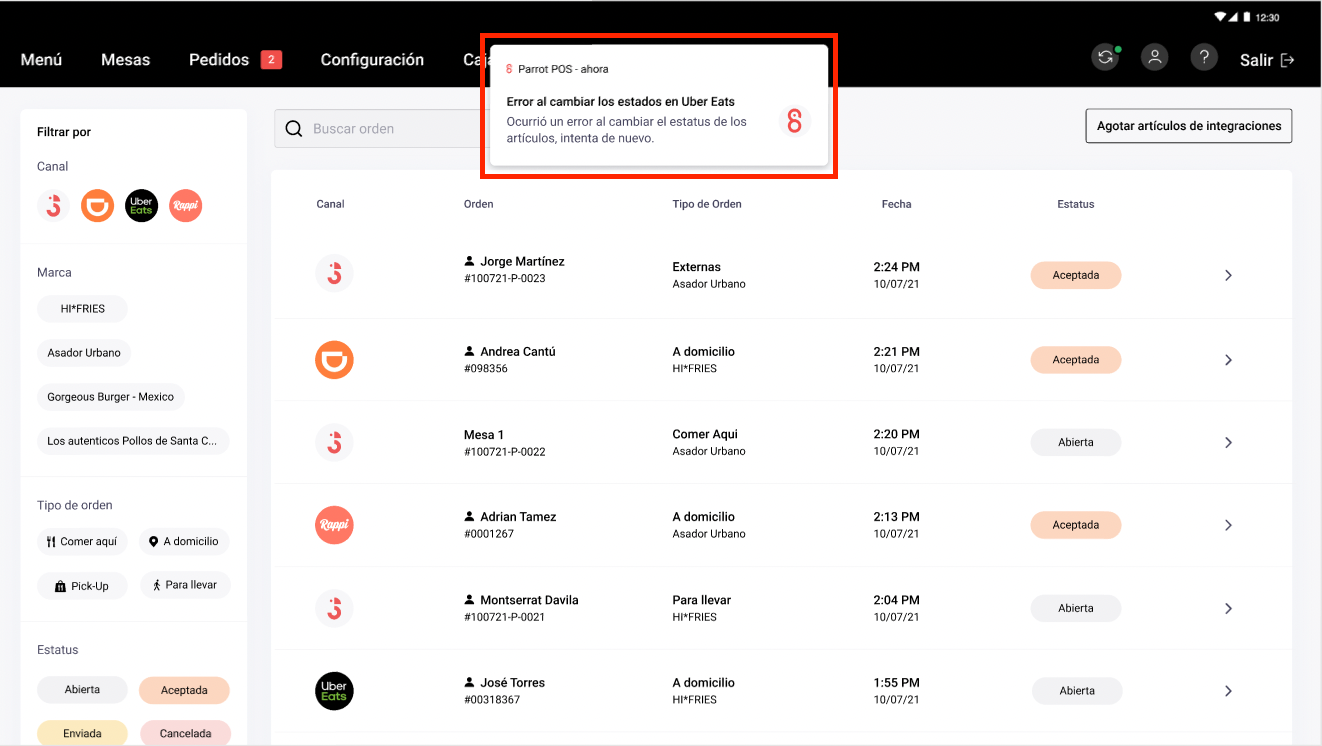Open the Mesas tab
Screen dimensions: 1322x746
(126, 60)
